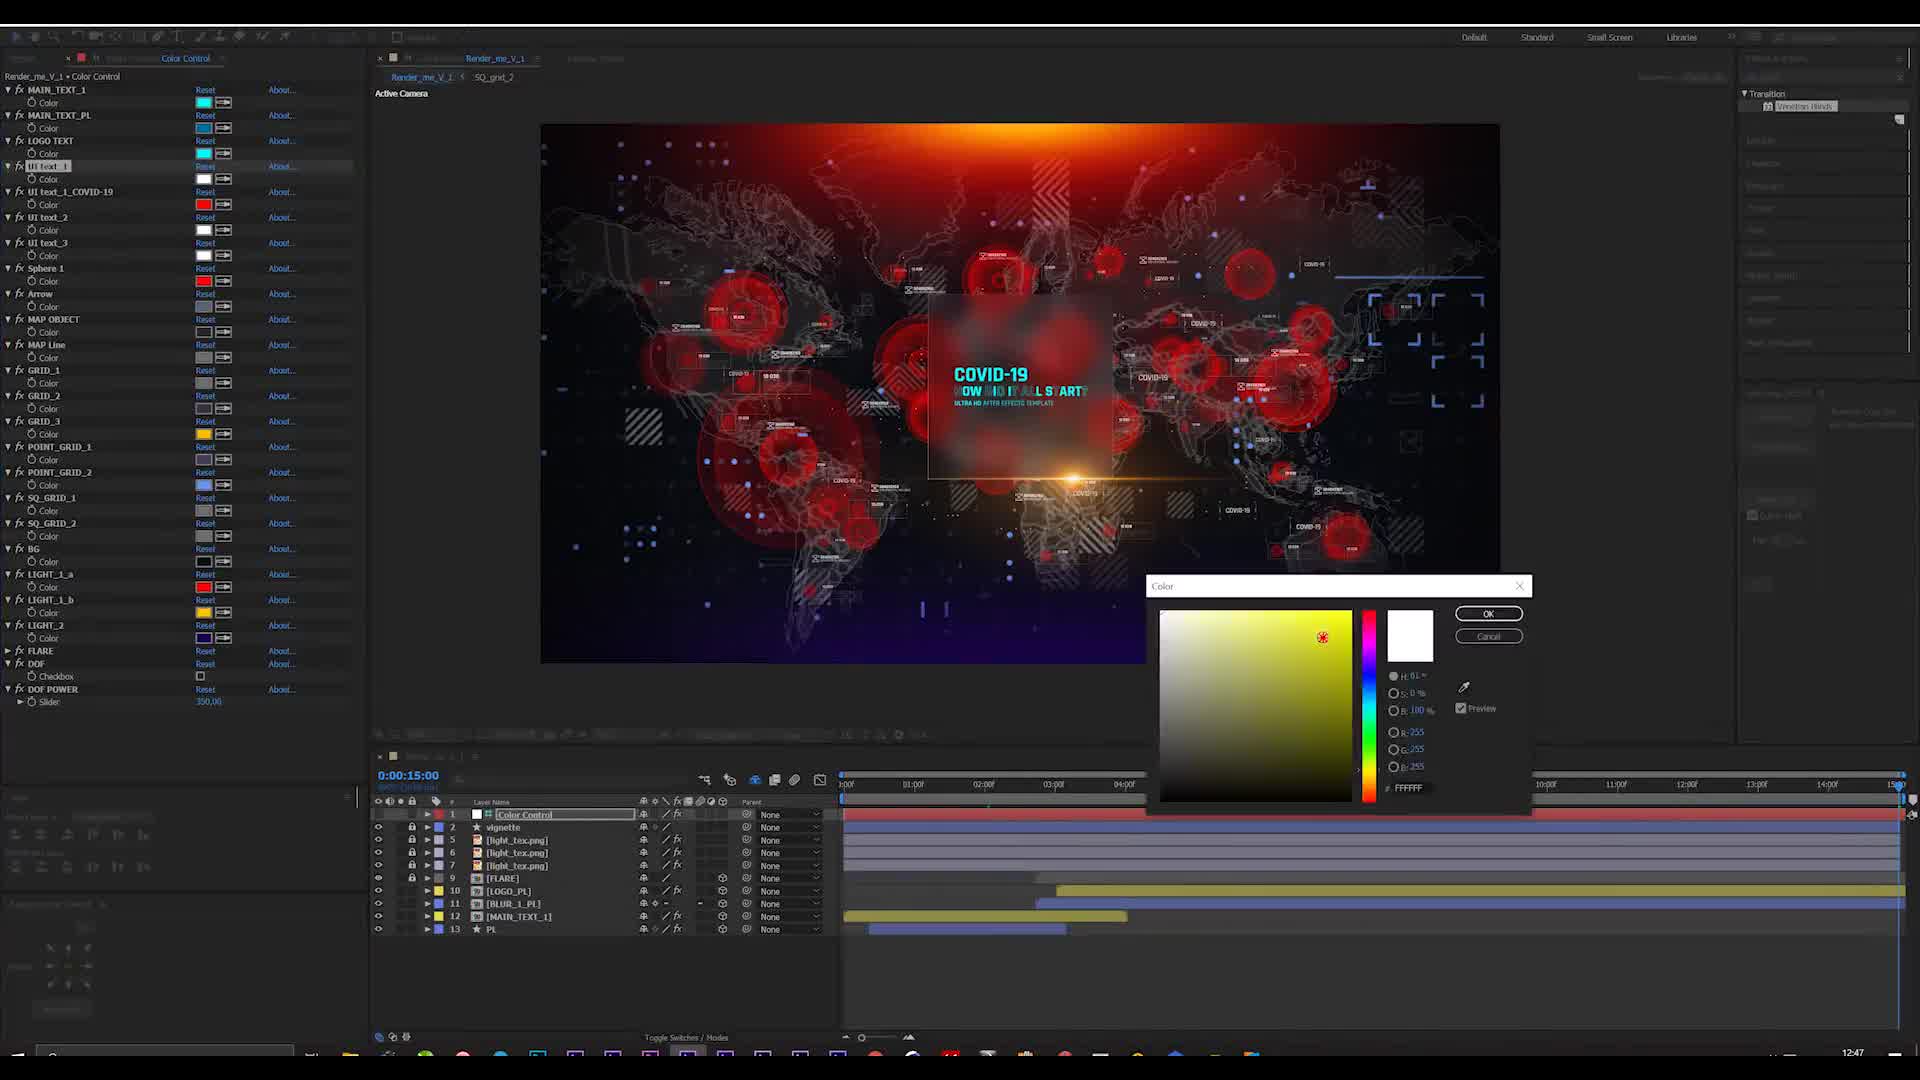The image size is (1920, 1080).
Task: Click stopwatch next to UI text_2 Color
Action: (32, 230)
